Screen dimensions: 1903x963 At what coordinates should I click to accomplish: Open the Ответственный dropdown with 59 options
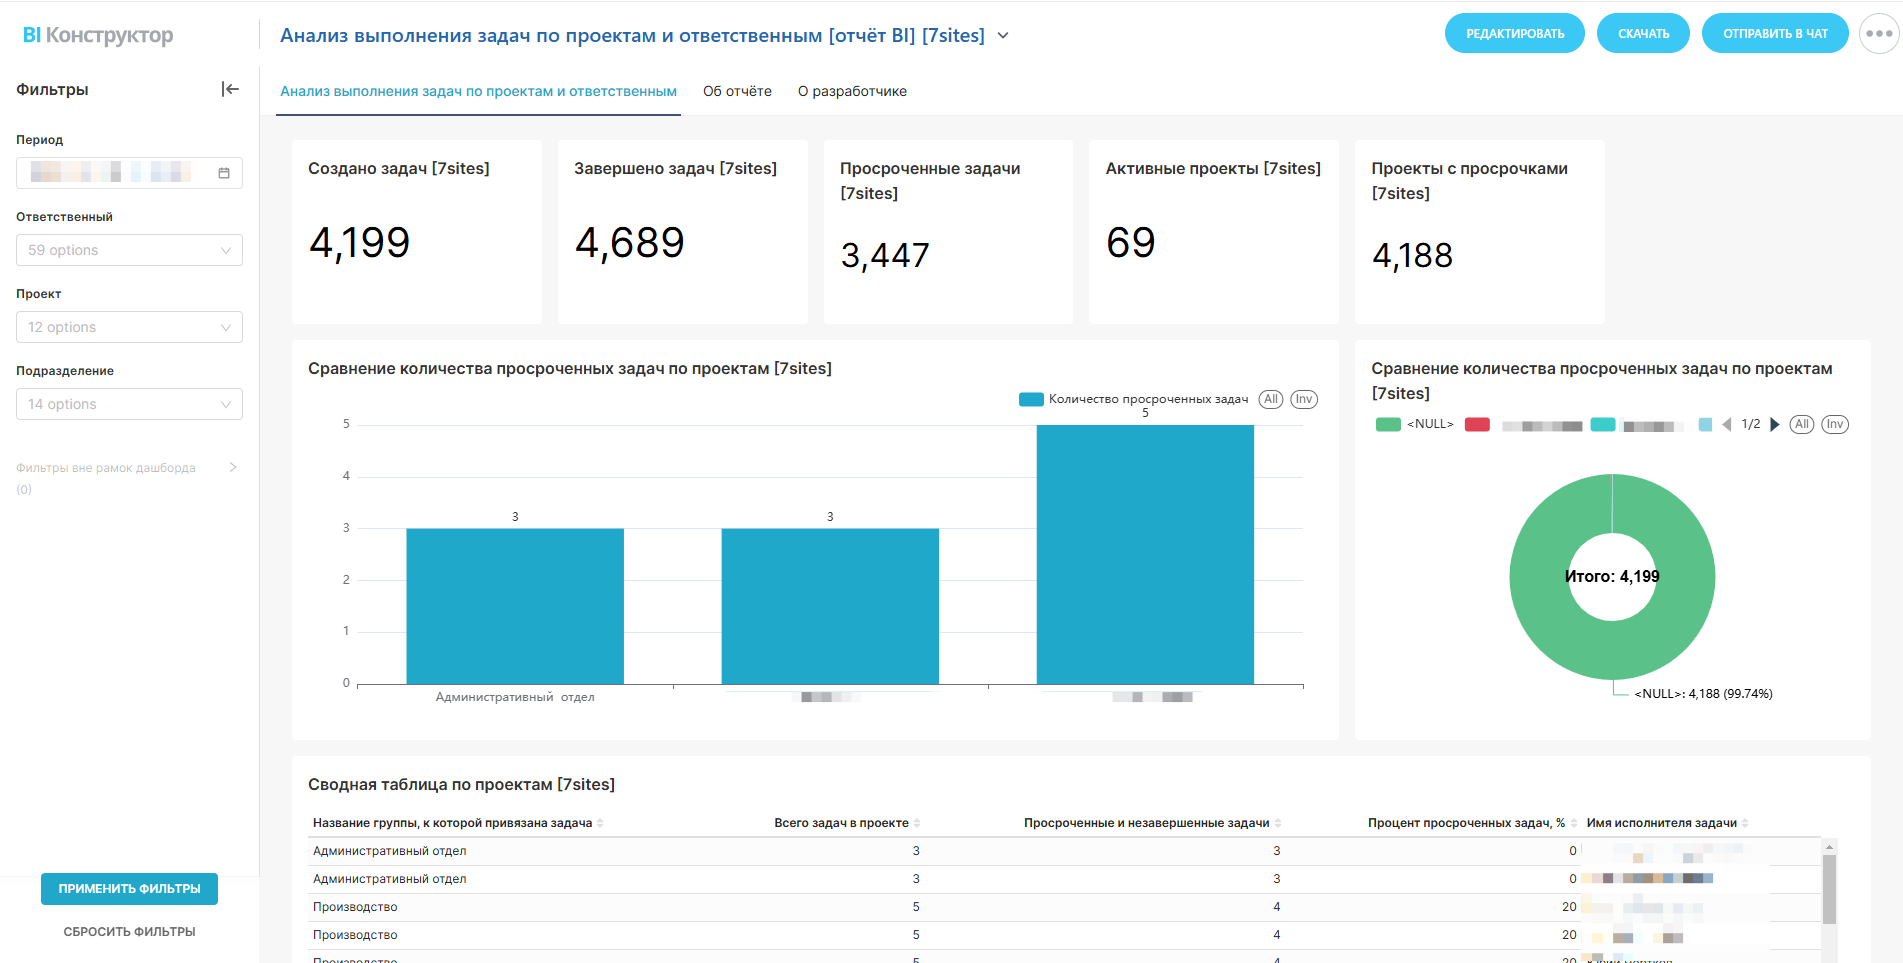coord(129,250)
